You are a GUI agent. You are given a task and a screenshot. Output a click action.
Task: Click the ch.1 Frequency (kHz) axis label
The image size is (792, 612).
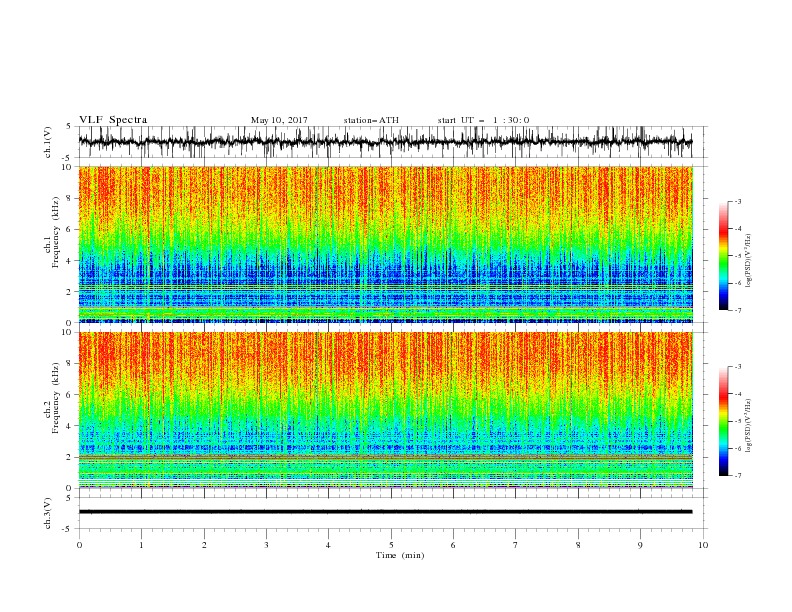[52, 232]
